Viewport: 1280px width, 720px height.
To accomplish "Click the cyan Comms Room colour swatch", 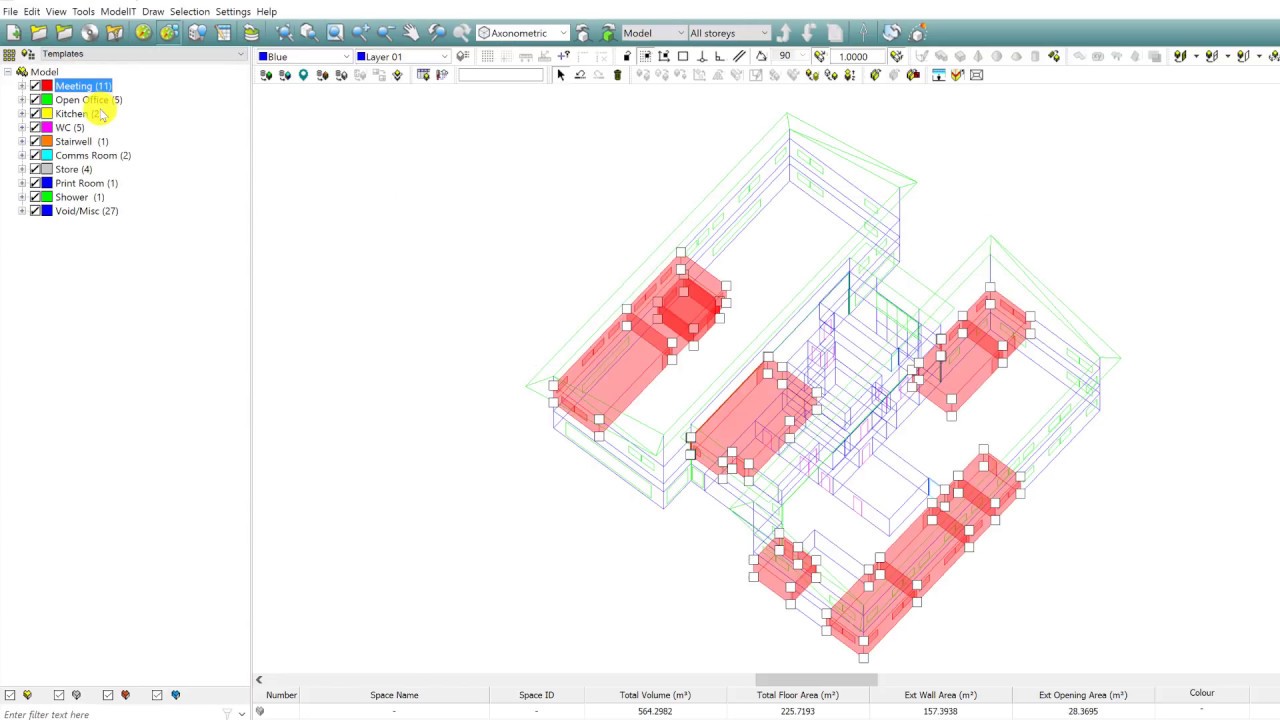I will click(47, 156).
